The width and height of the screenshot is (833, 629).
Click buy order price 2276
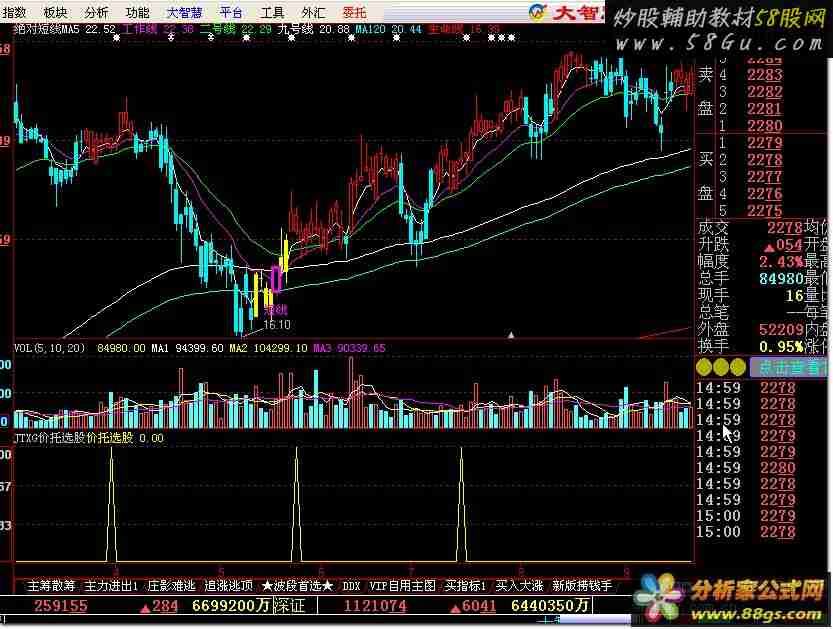(x=765, y=194)
